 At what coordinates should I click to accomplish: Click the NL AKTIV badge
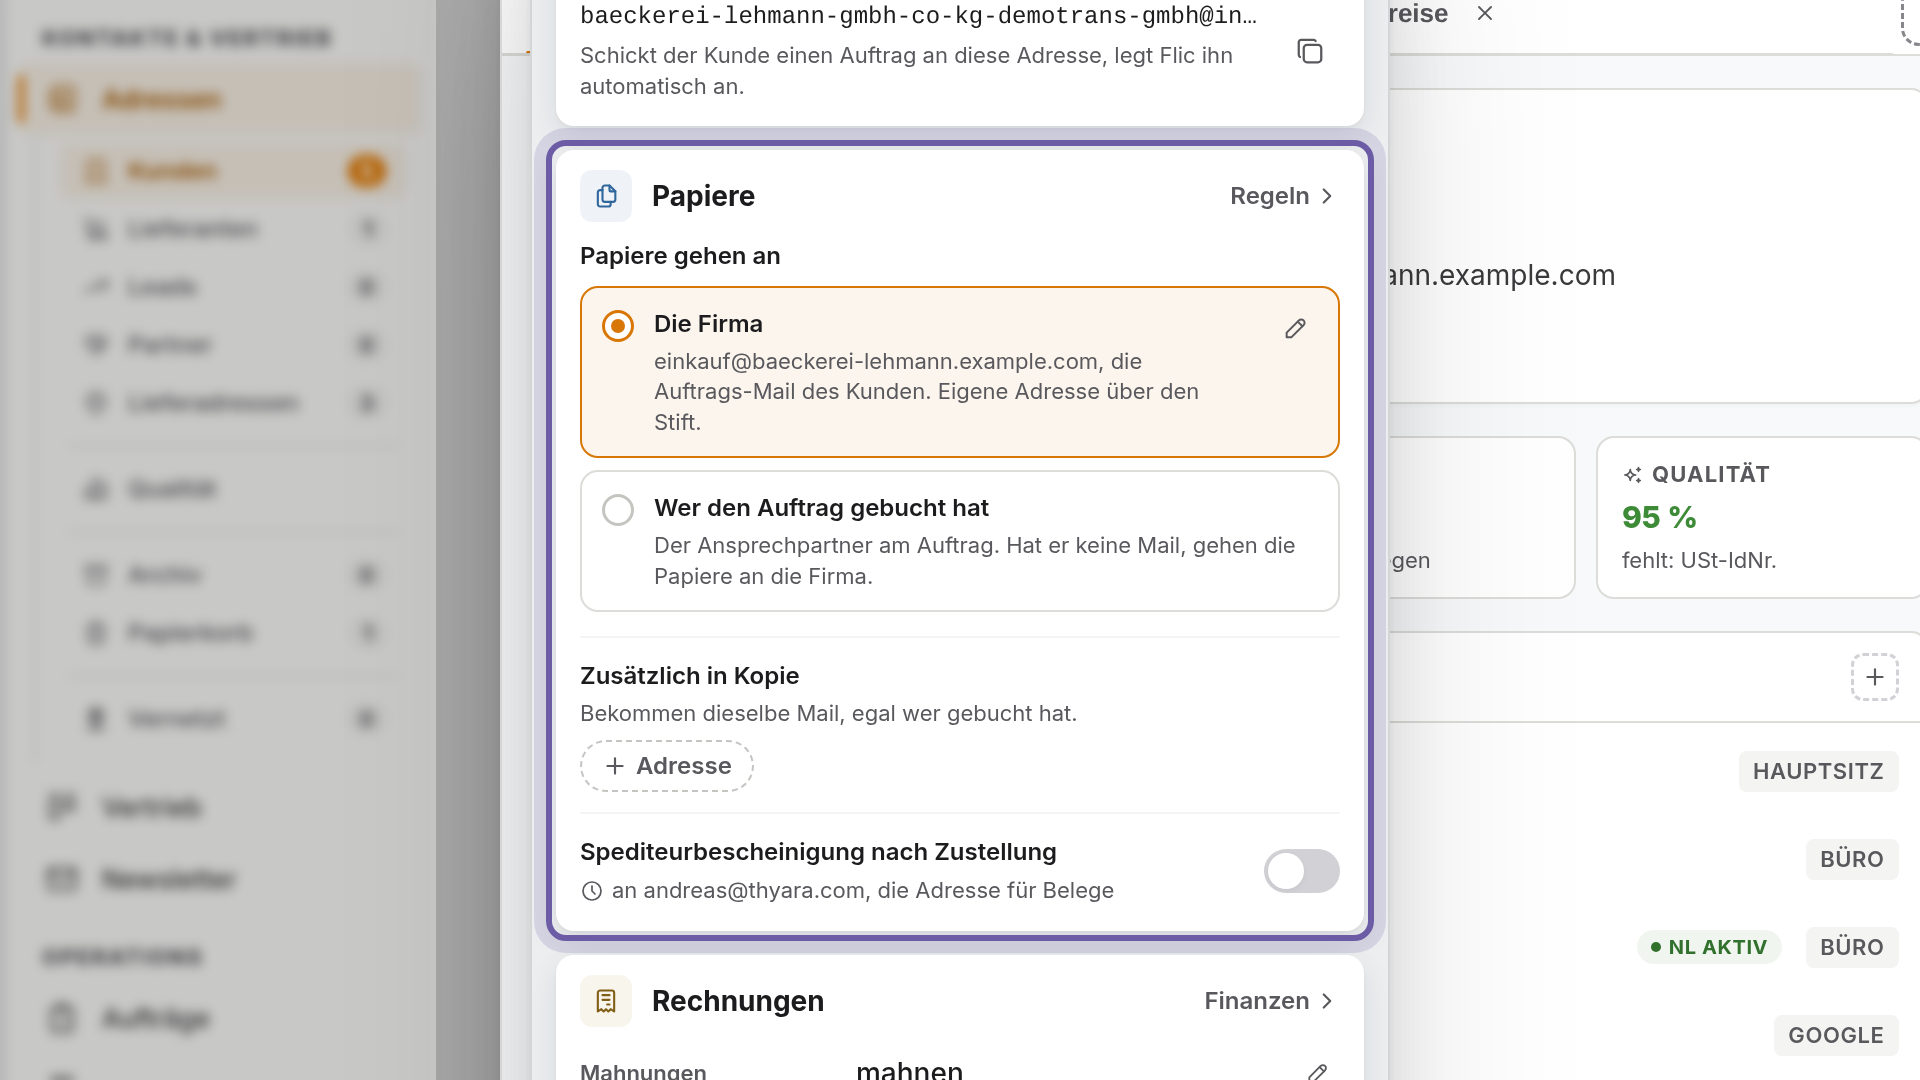pos(1709,947)
